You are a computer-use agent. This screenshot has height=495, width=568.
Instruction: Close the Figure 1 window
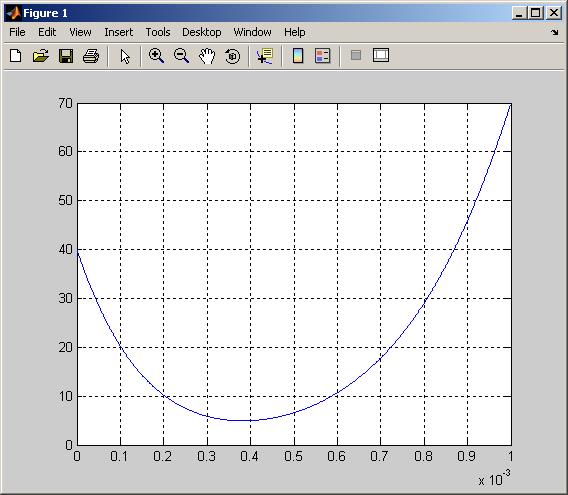click(554, 13)
